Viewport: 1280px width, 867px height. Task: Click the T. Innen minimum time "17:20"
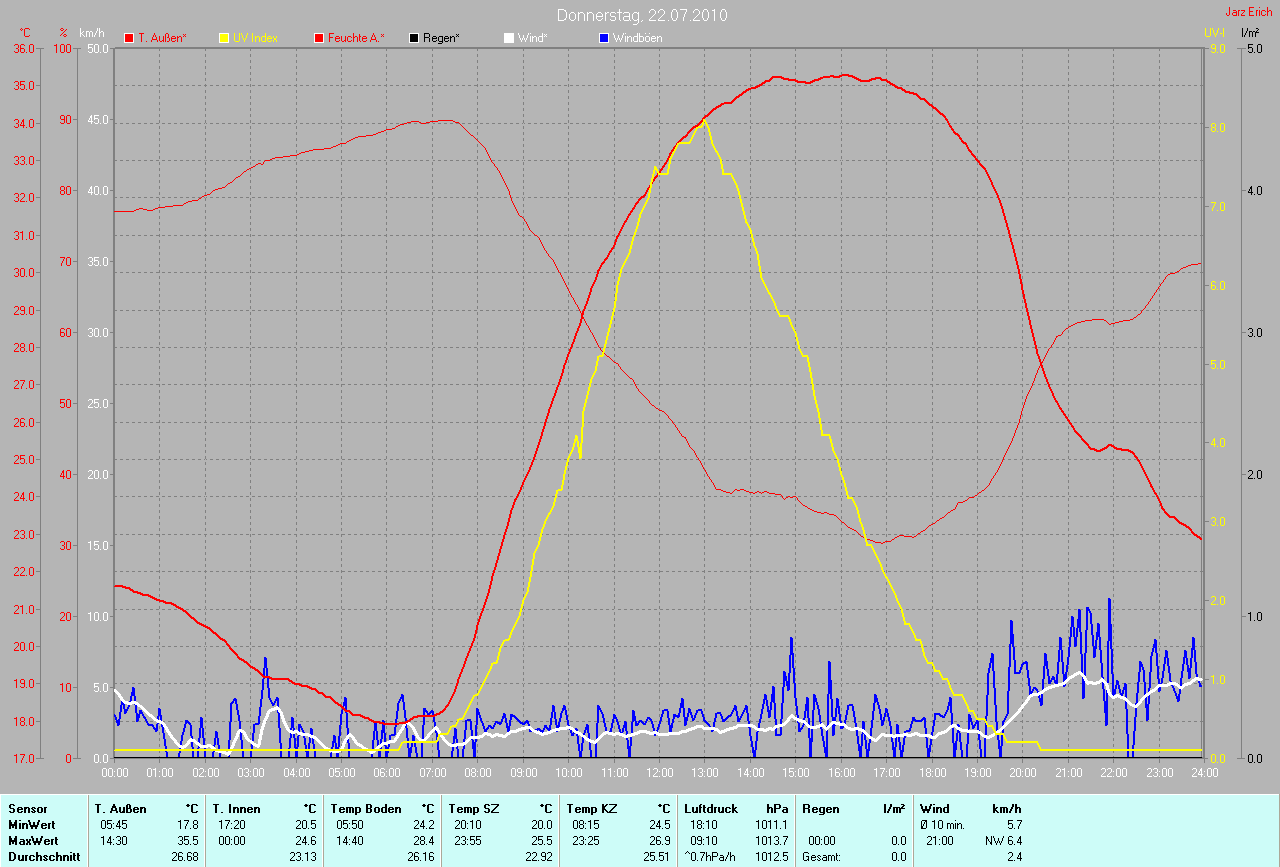pos(233,825)
